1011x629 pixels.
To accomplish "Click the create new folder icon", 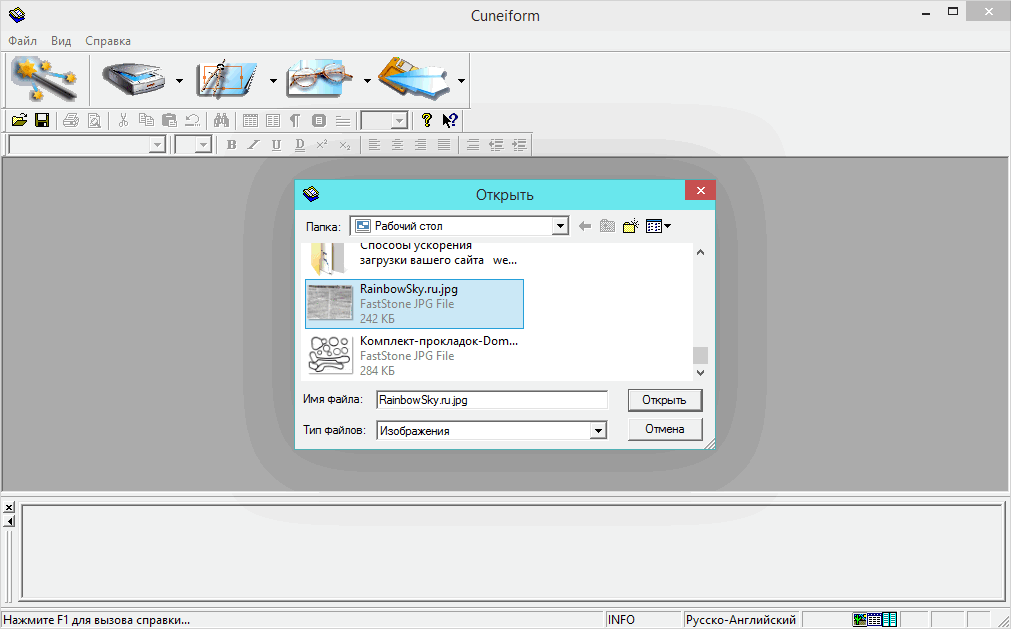I will 630,226.
